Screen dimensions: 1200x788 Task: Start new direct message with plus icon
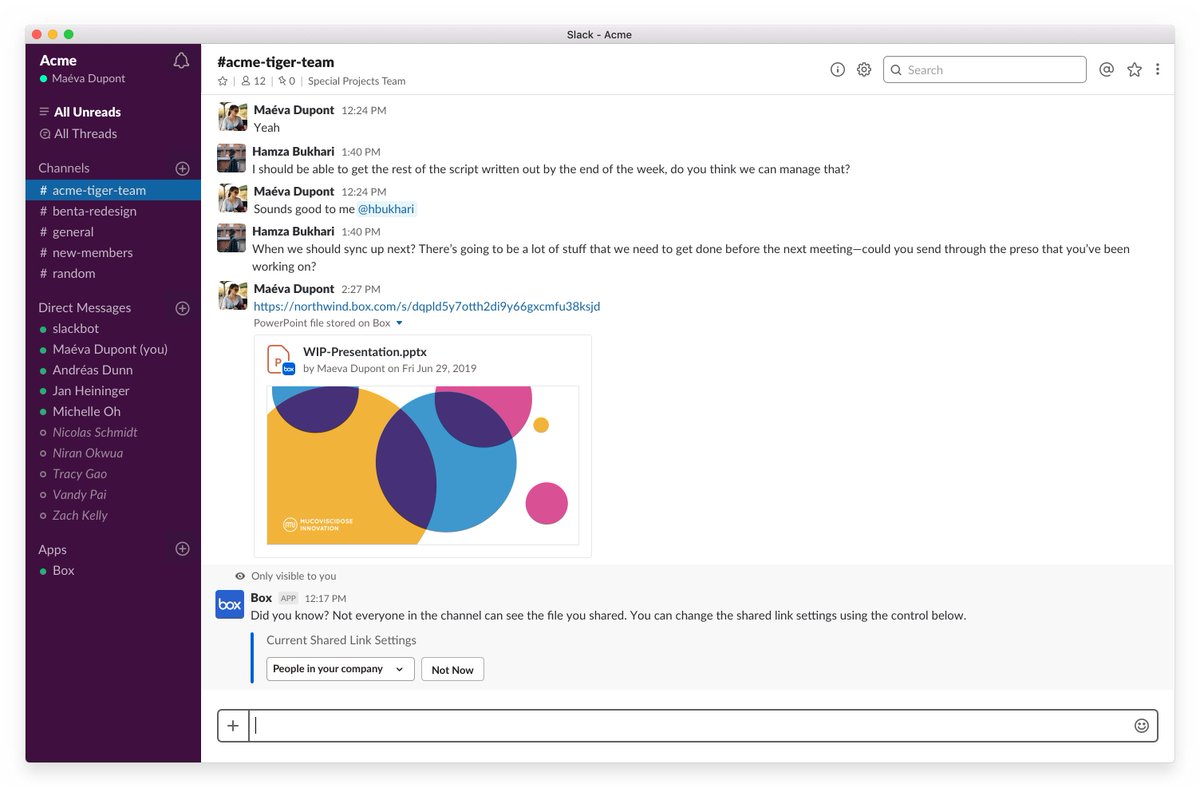point(182,308)
